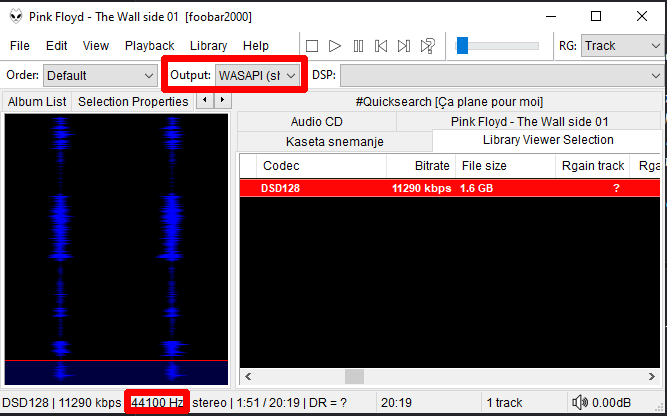Open the Help menu
The image size is (667, 416).
point(256,46)
